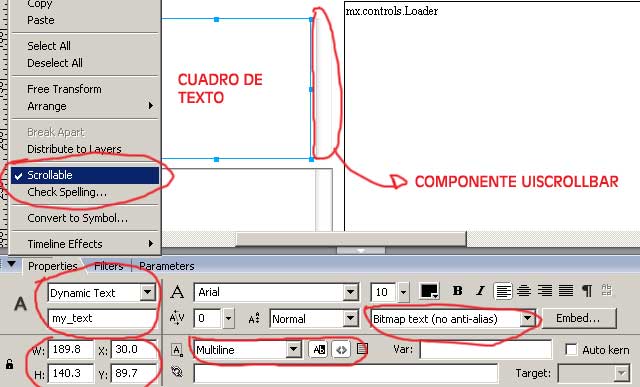Uncheck Scrollable in the context menu

tap(84, 175)
